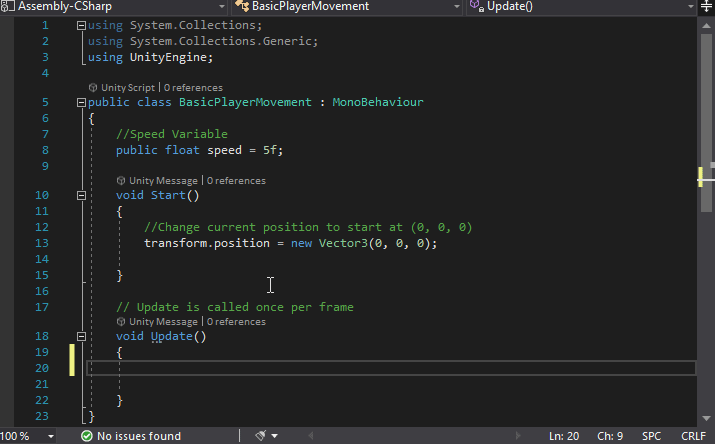Click the SPC indentation indicator
Screen dimensions: 715x444
click(651, 436)
